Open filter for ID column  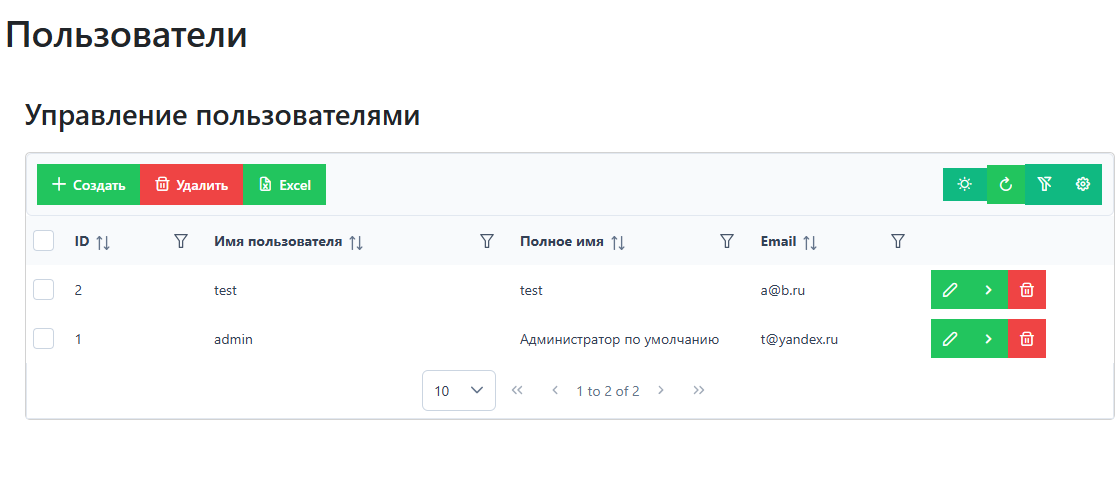(181, 241)
